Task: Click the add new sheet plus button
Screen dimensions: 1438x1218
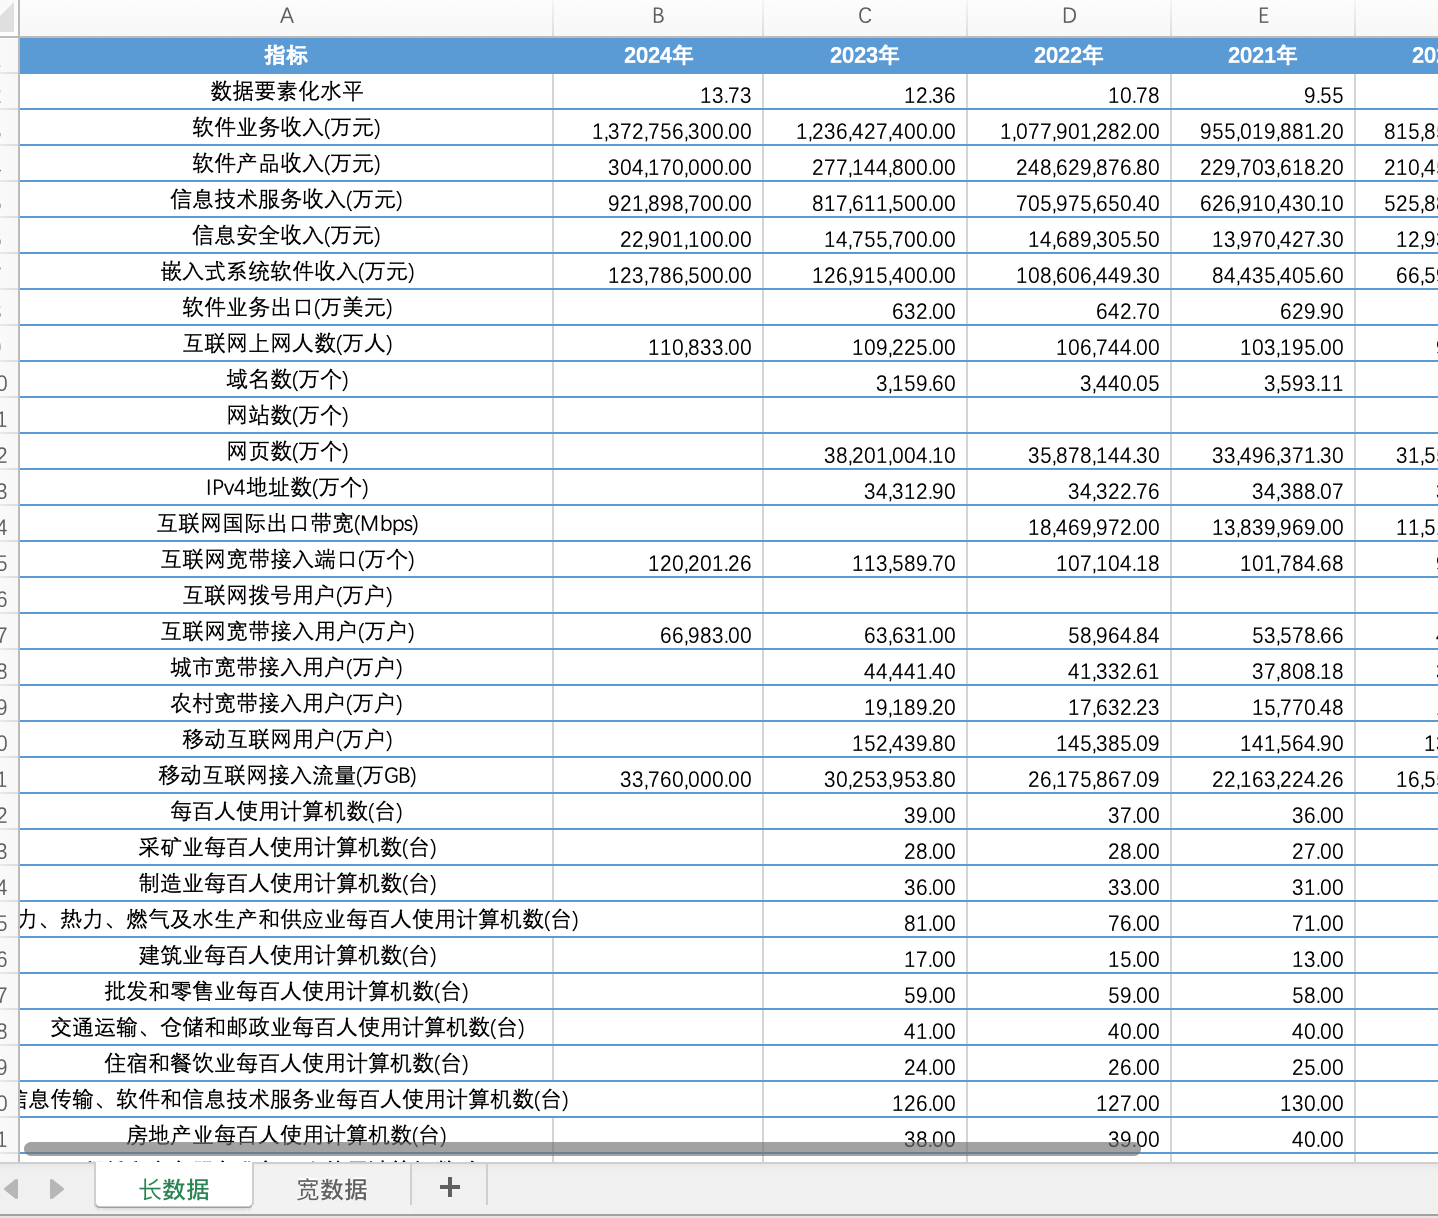Action: coord(450,1187)
